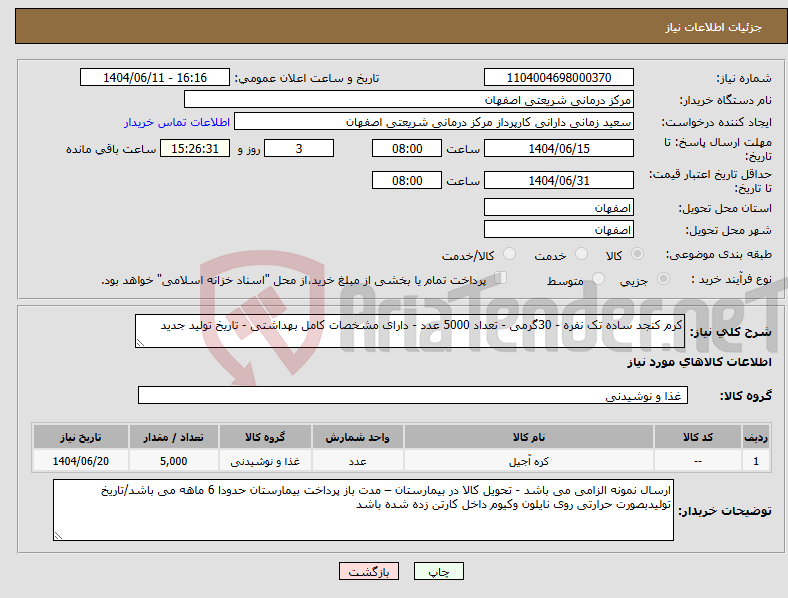
Task: Click the شماره نیاز number field
Action: click(558, 77)
